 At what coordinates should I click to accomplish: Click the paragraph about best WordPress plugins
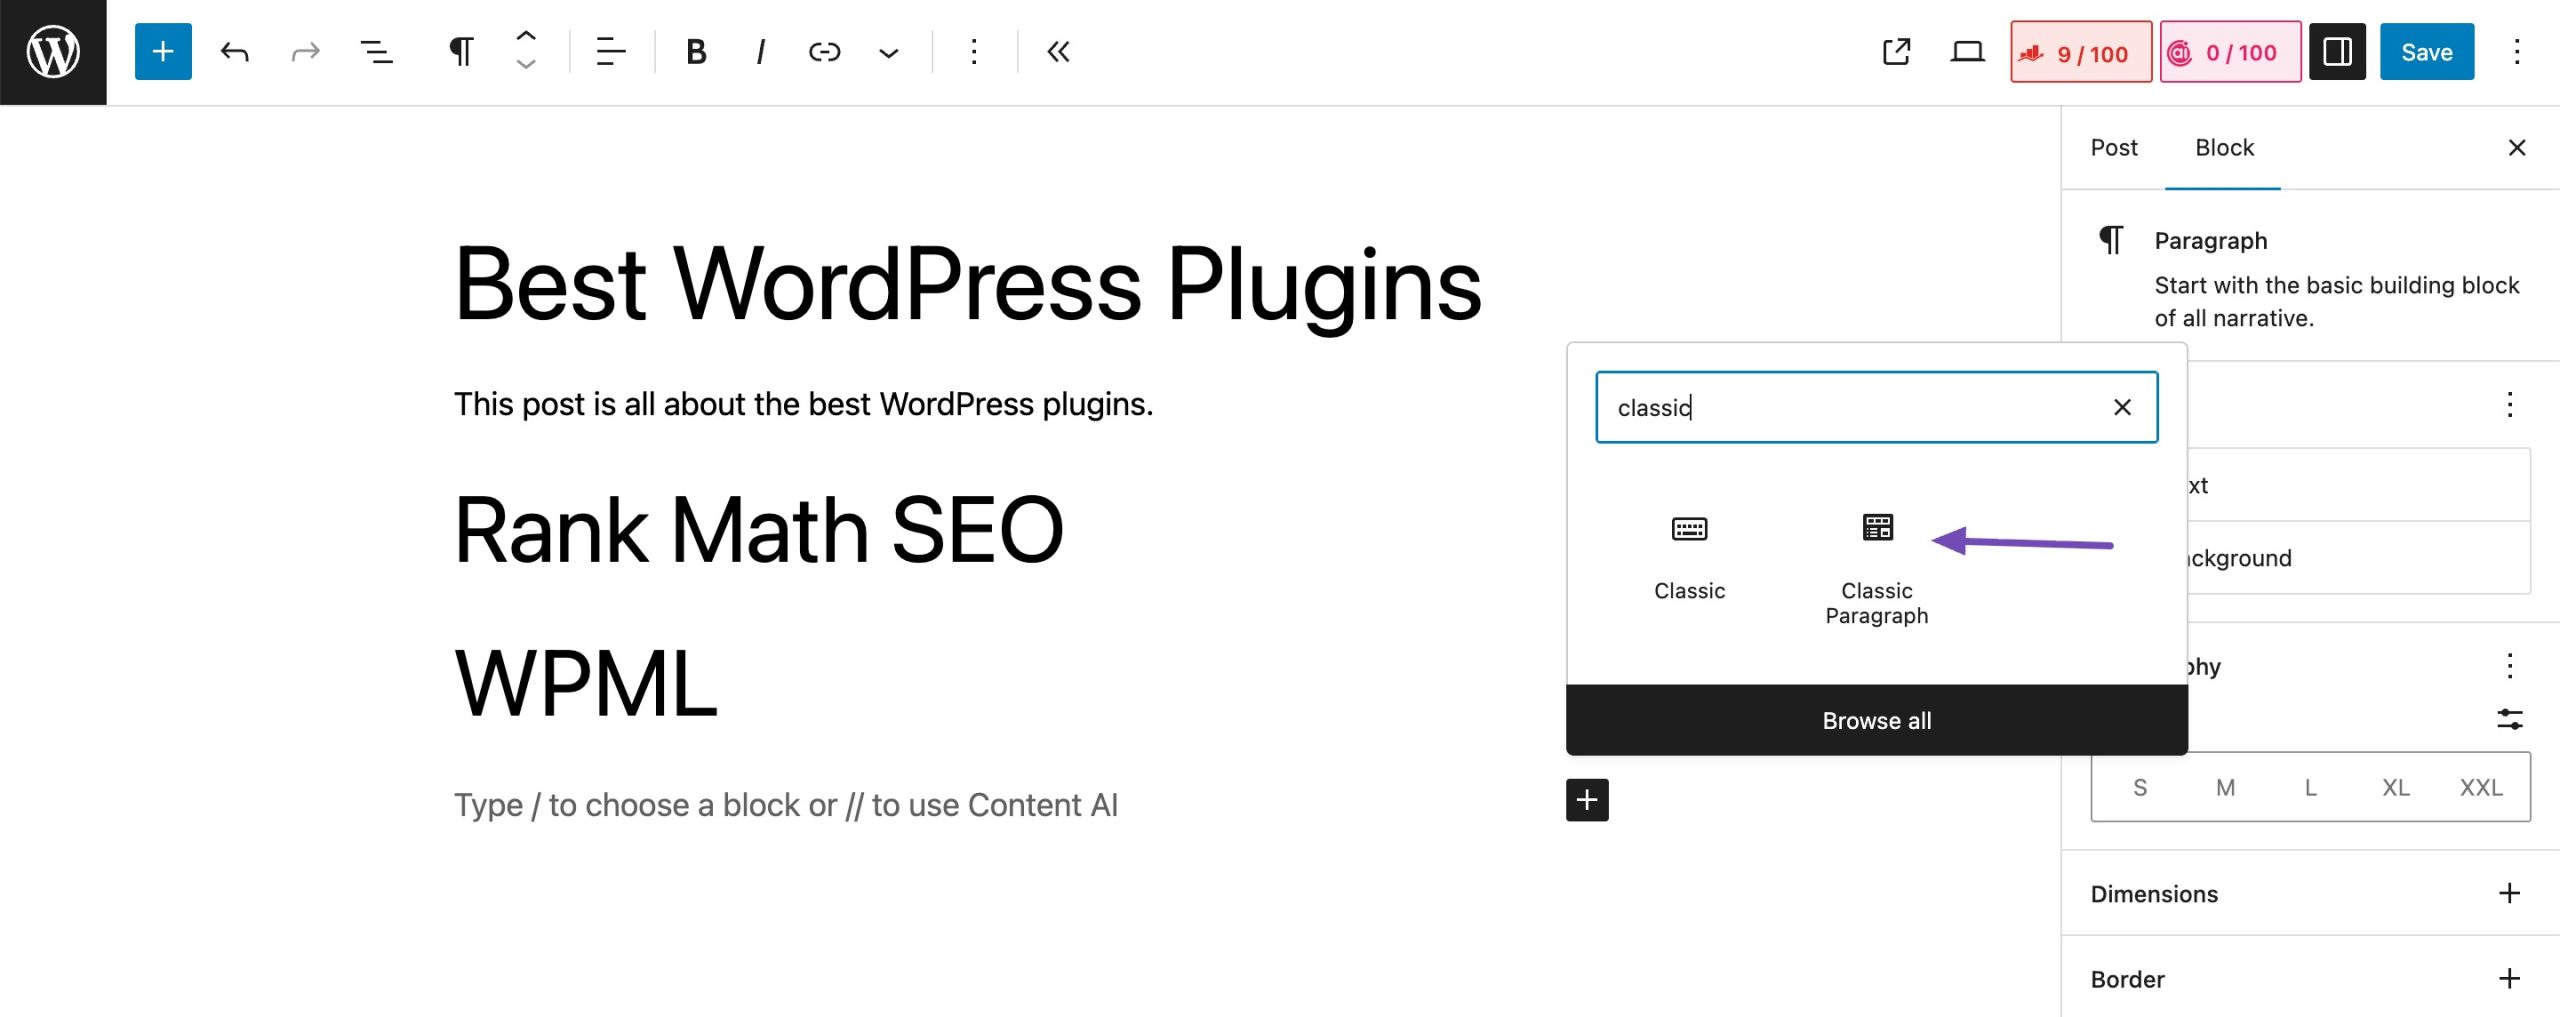[803, 404]
